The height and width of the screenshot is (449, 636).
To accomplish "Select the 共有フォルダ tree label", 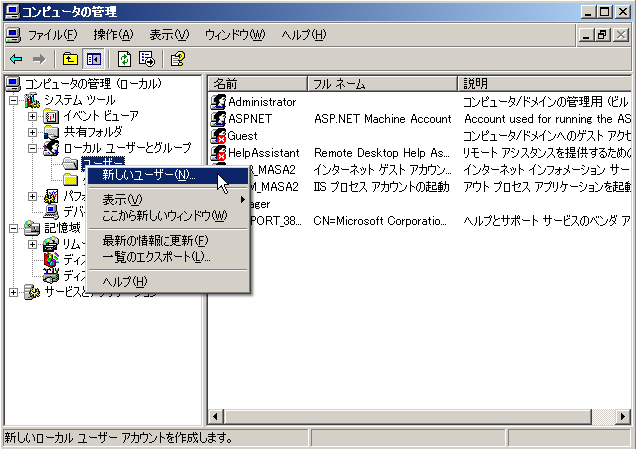I will (93, 132).
